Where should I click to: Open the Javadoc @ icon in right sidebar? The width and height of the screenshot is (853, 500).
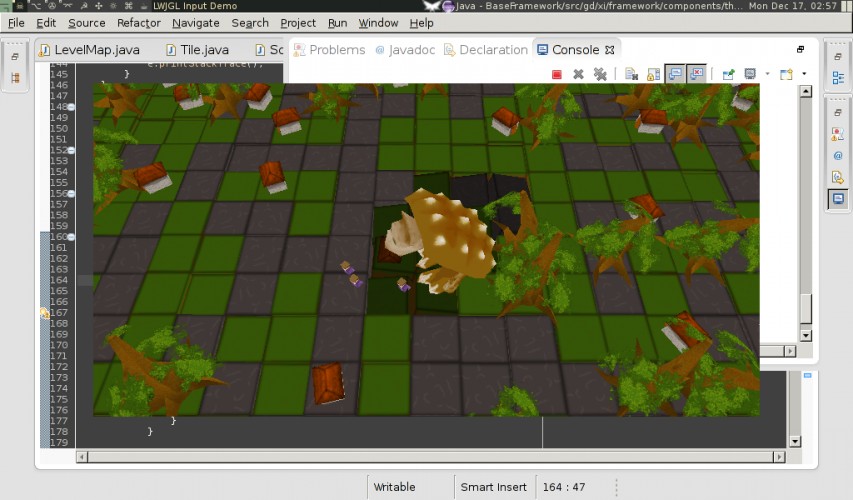(838, 156)
